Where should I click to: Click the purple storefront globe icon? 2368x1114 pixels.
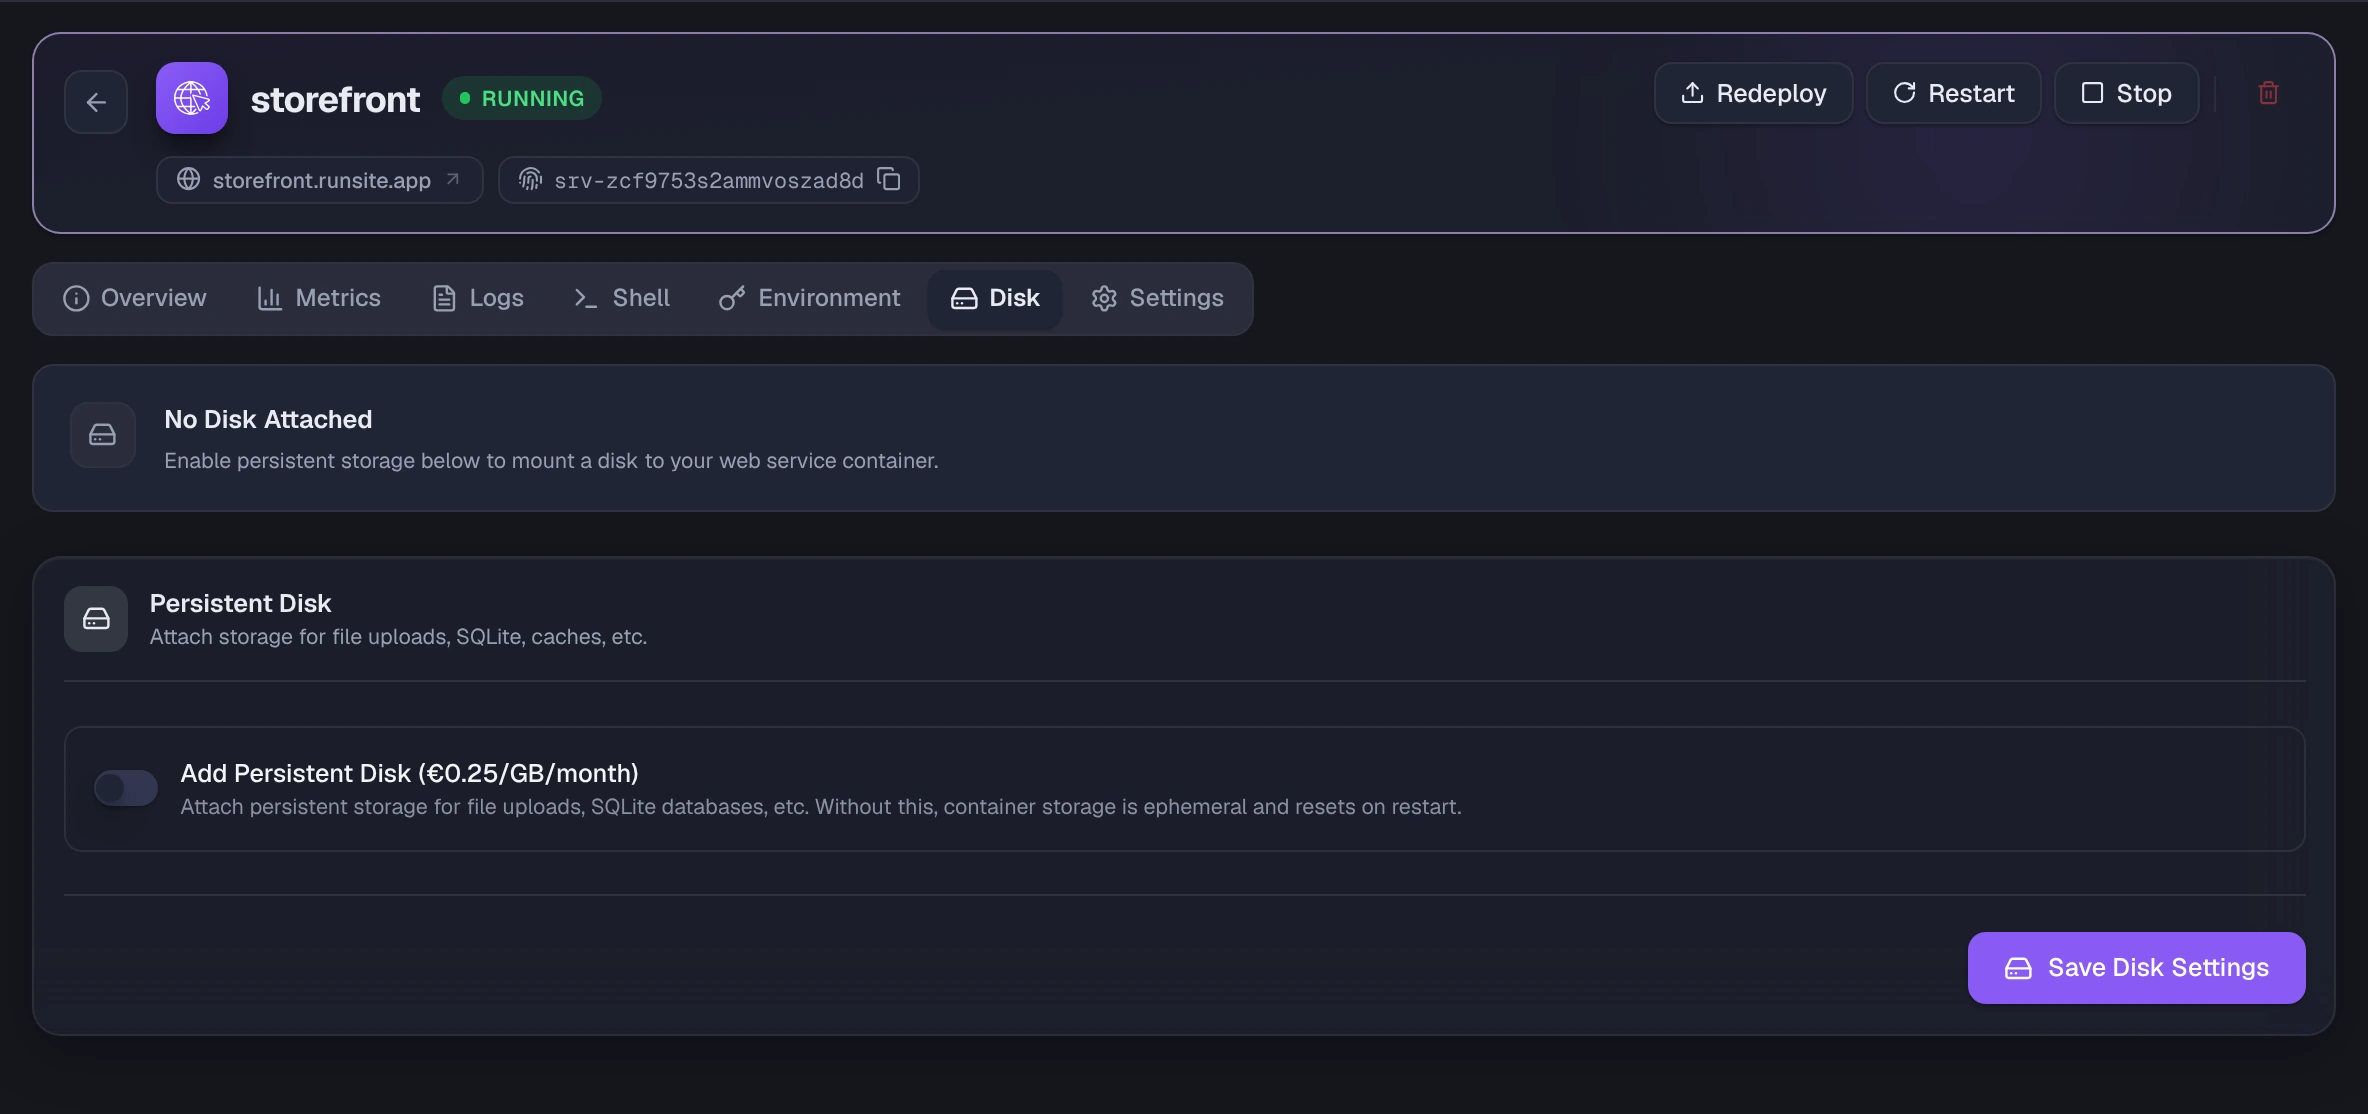(x=192, y=98)
